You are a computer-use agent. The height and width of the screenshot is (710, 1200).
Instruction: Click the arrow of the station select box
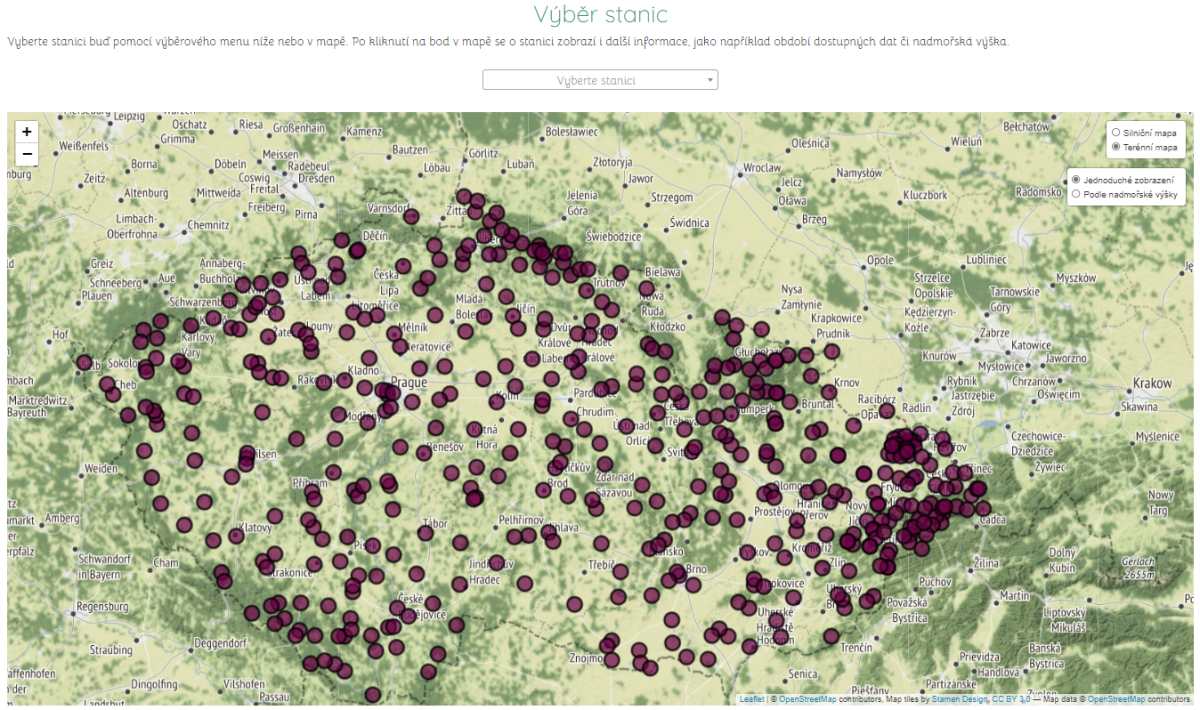tap(709, 80)
